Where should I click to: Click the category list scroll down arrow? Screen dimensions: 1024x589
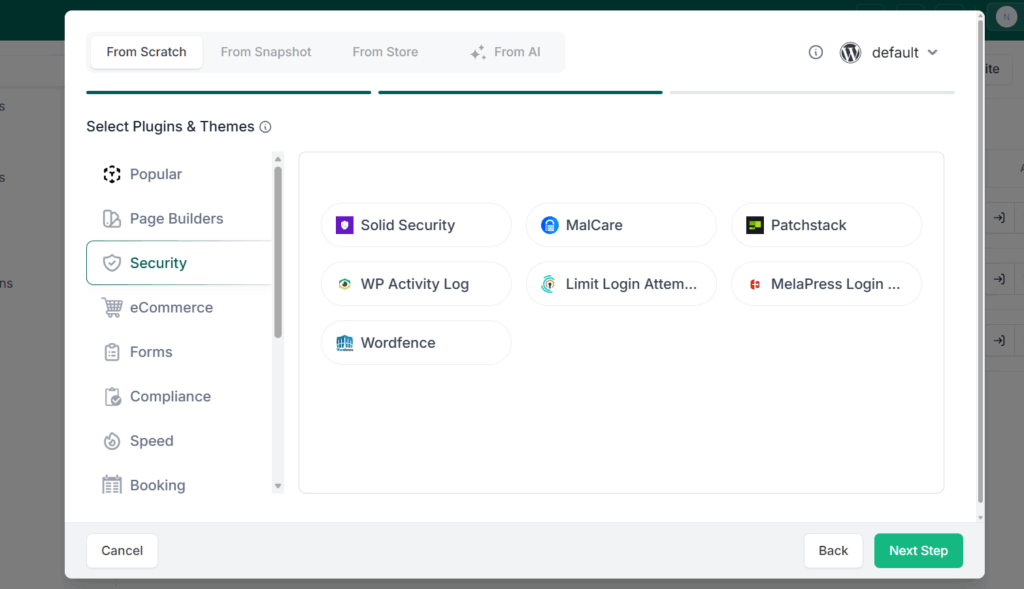[x=278, y=486]
